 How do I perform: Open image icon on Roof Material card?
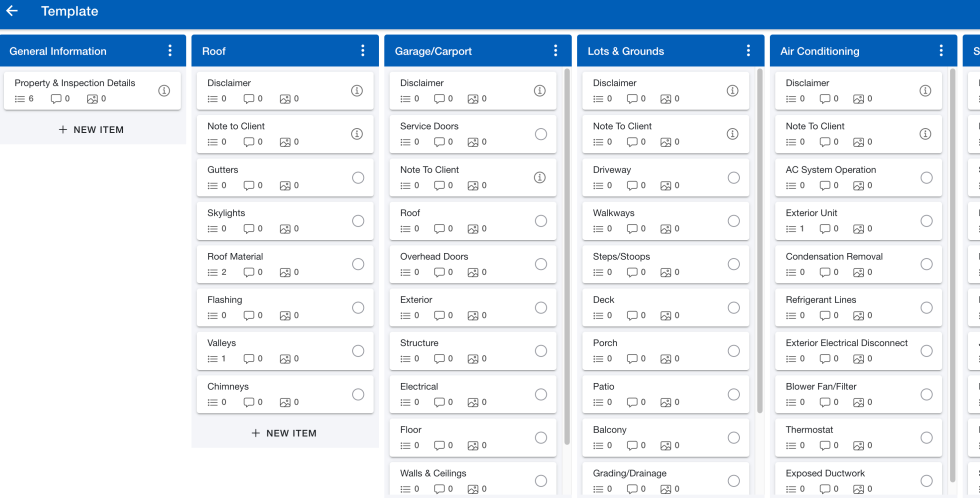(285, 272)
